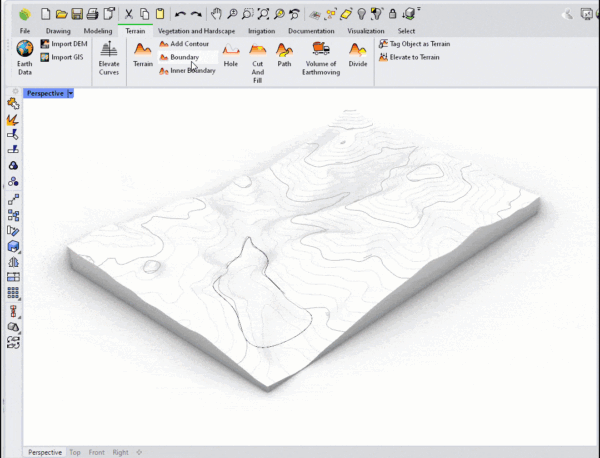The image size is (600, 458).
Task: Click Tag Object as Terrain
Action: tap(414, 44)
